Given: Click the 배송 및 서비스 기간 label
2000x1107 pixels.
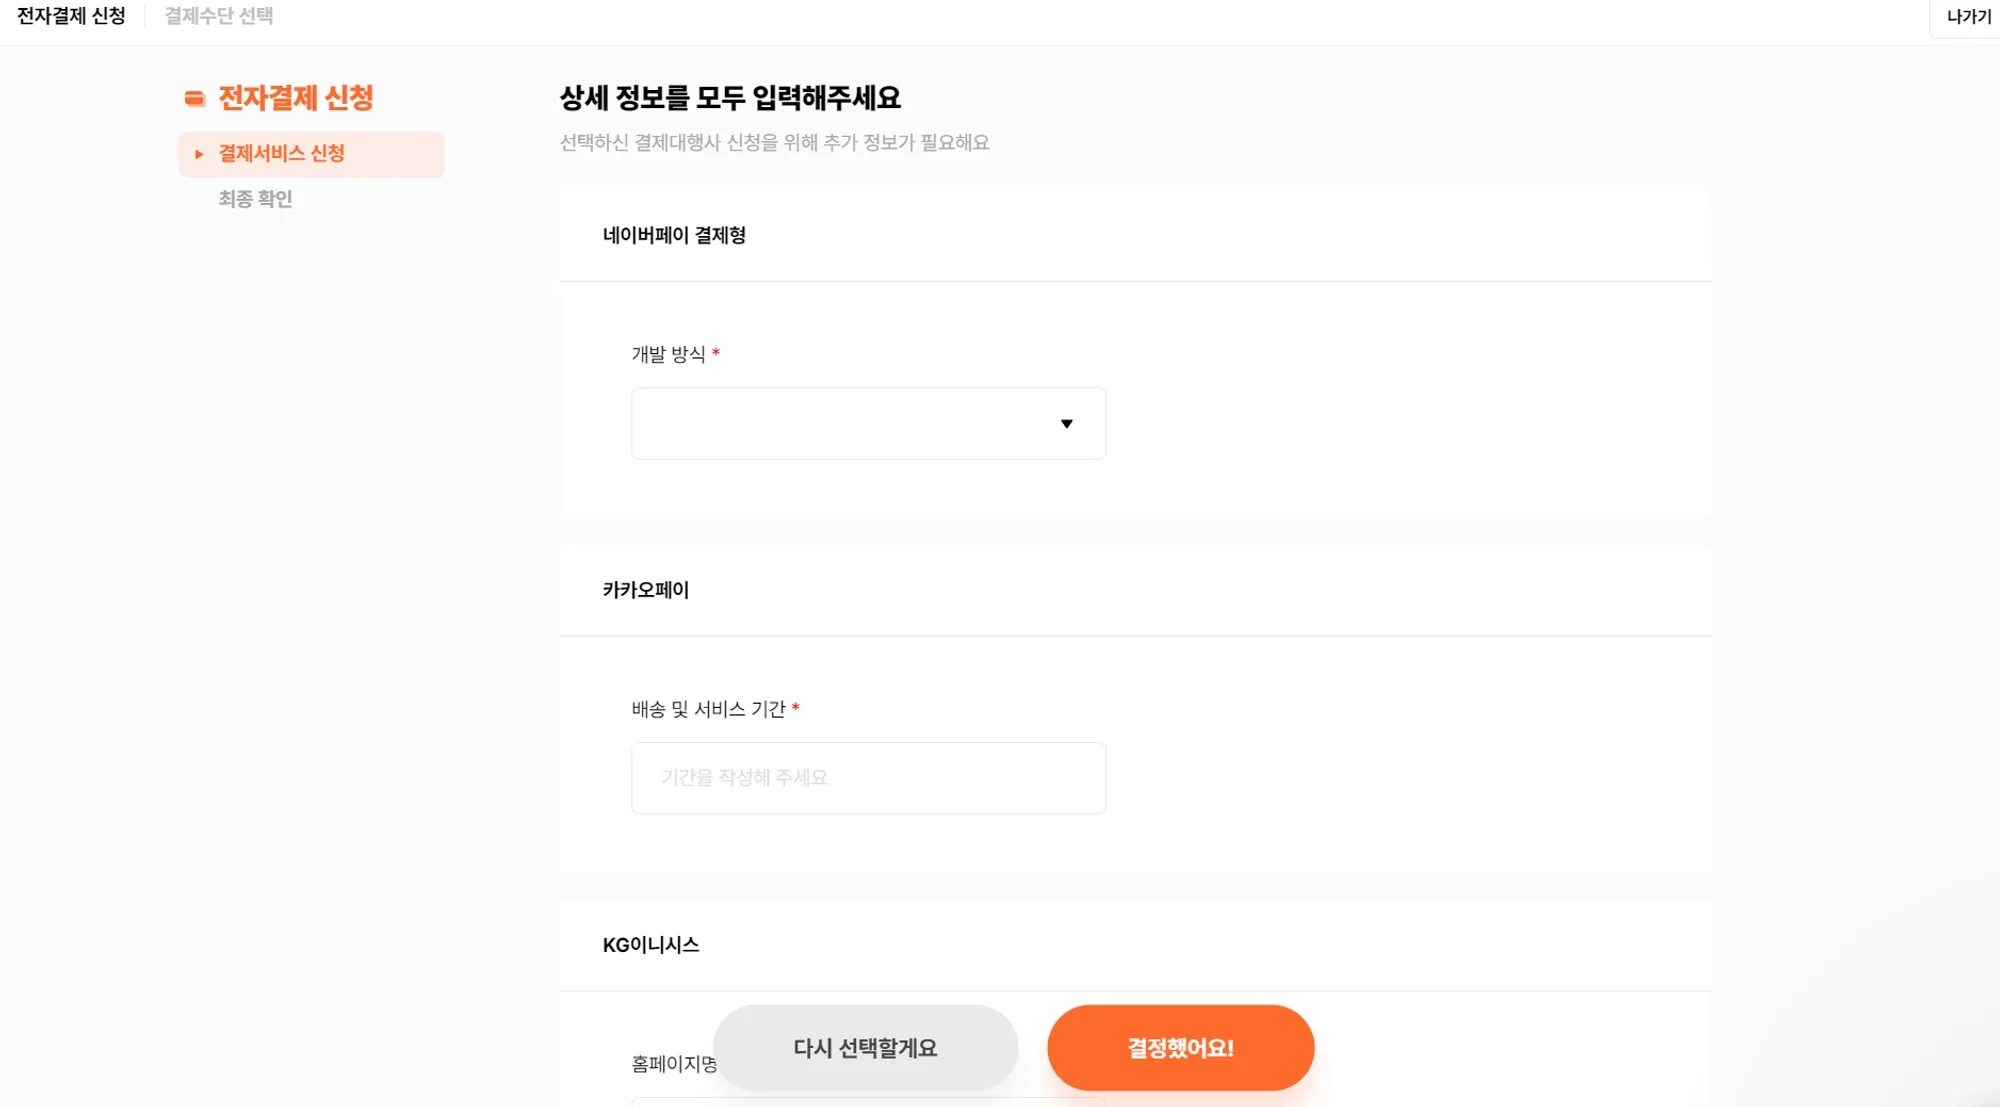Looking at the screenshot, I should (708, 709).
